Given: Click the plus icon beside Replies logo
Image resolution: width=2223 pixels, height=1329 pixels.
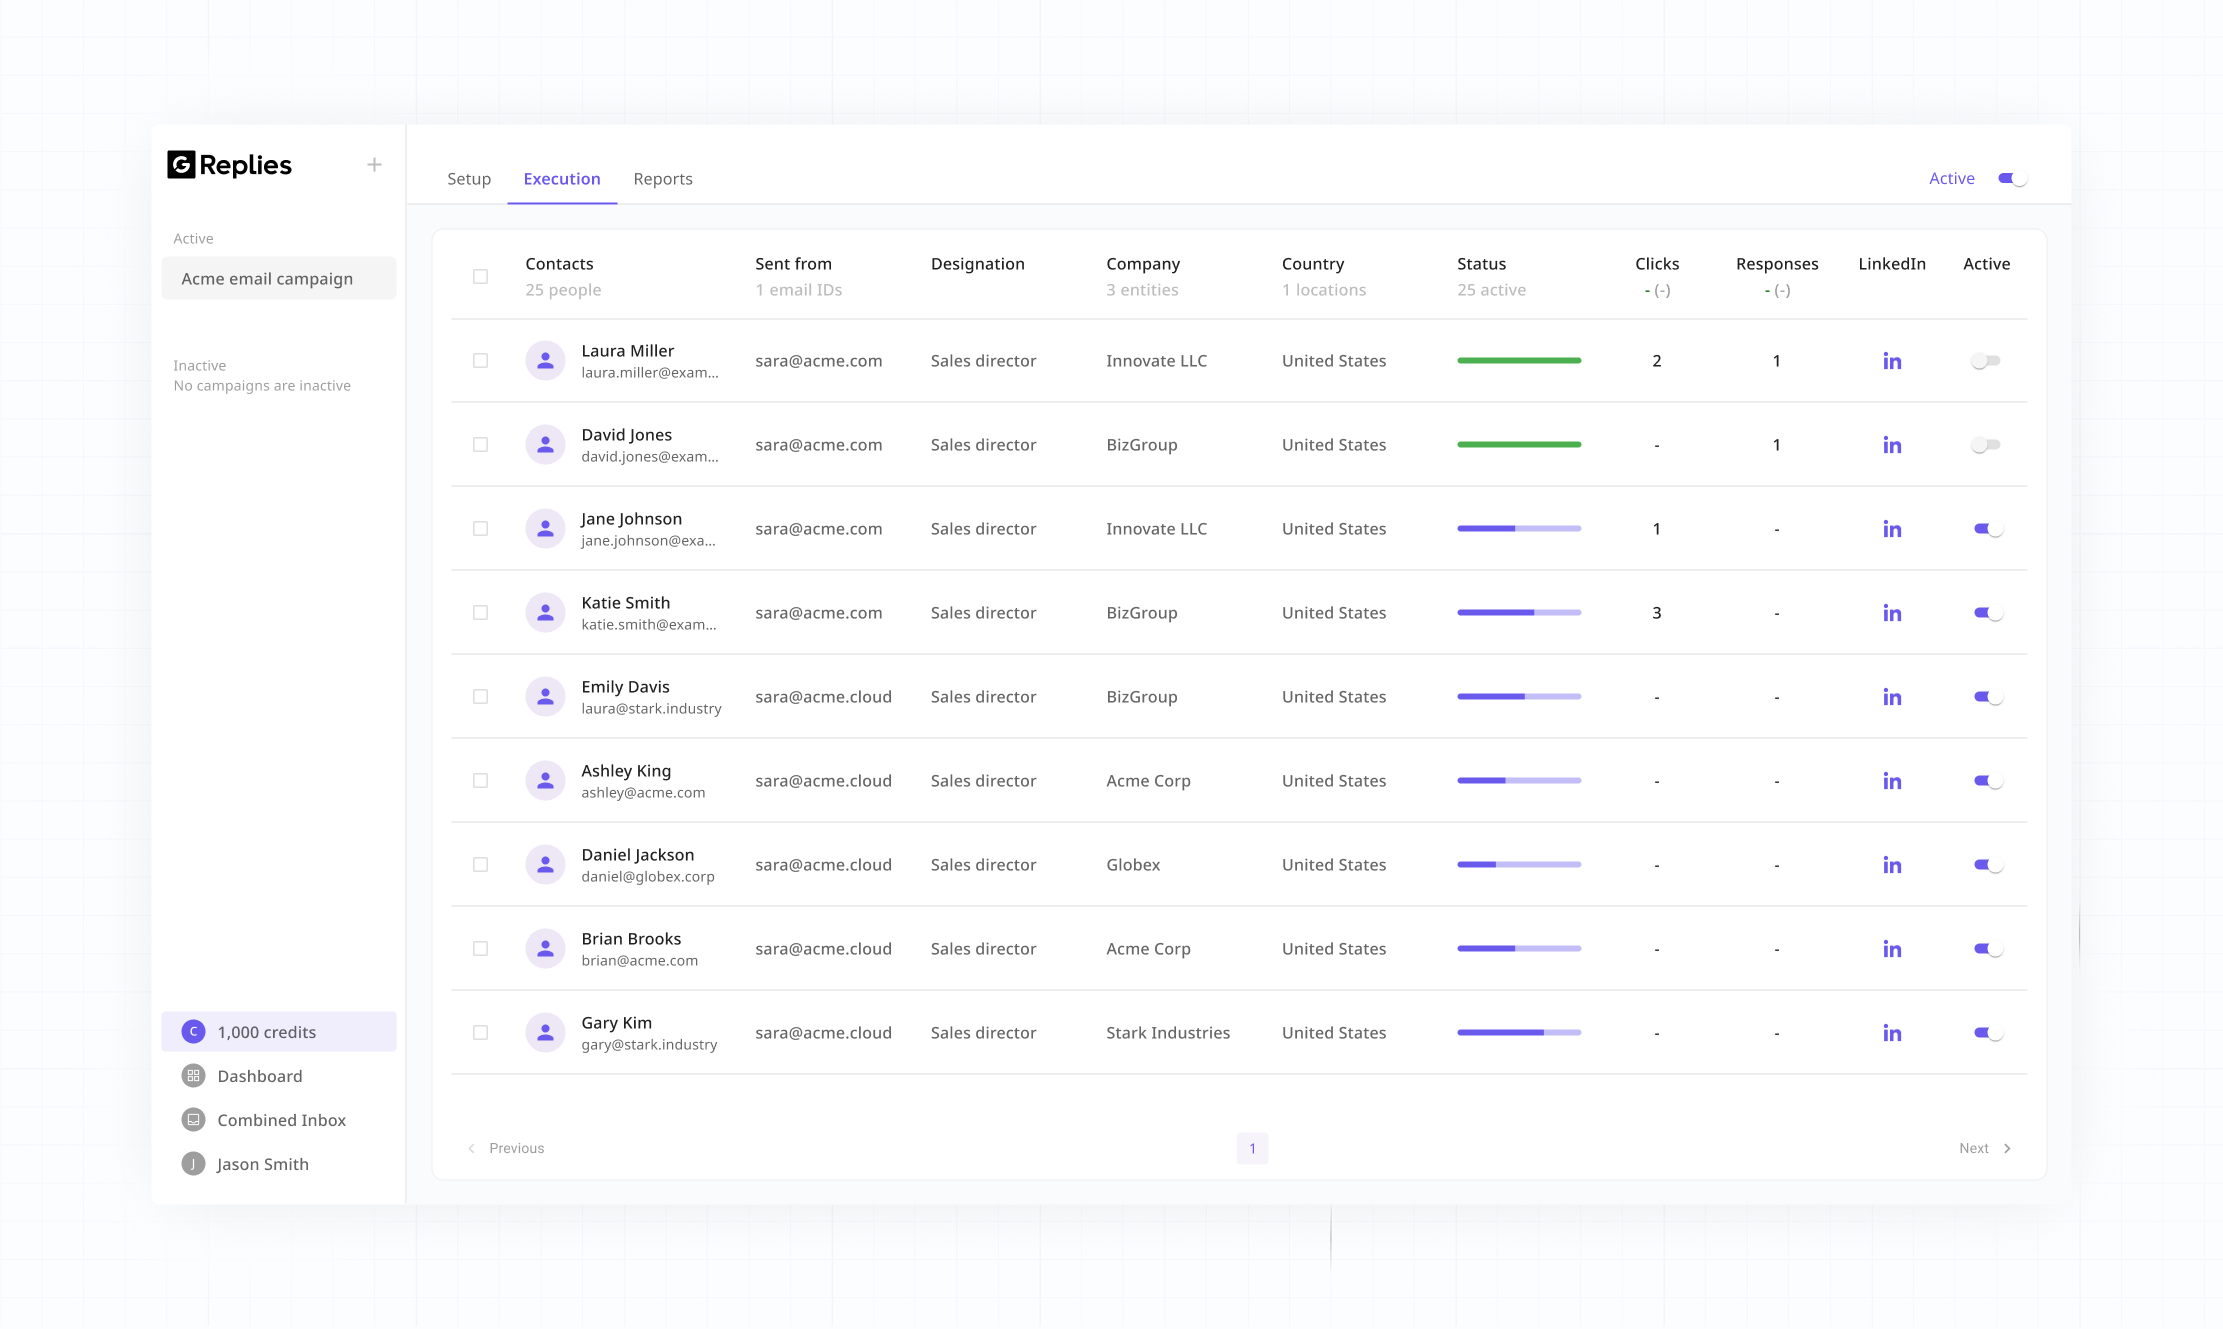Looking at the screenshot, I should tap(374, 164).
